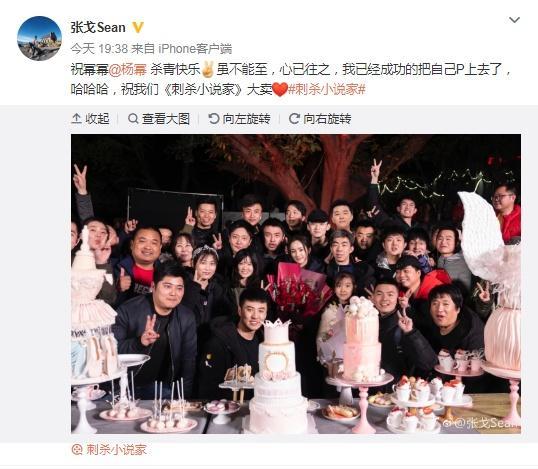Click the rotate-right arrow icon
Screen dimensions: 538x469
294,119
